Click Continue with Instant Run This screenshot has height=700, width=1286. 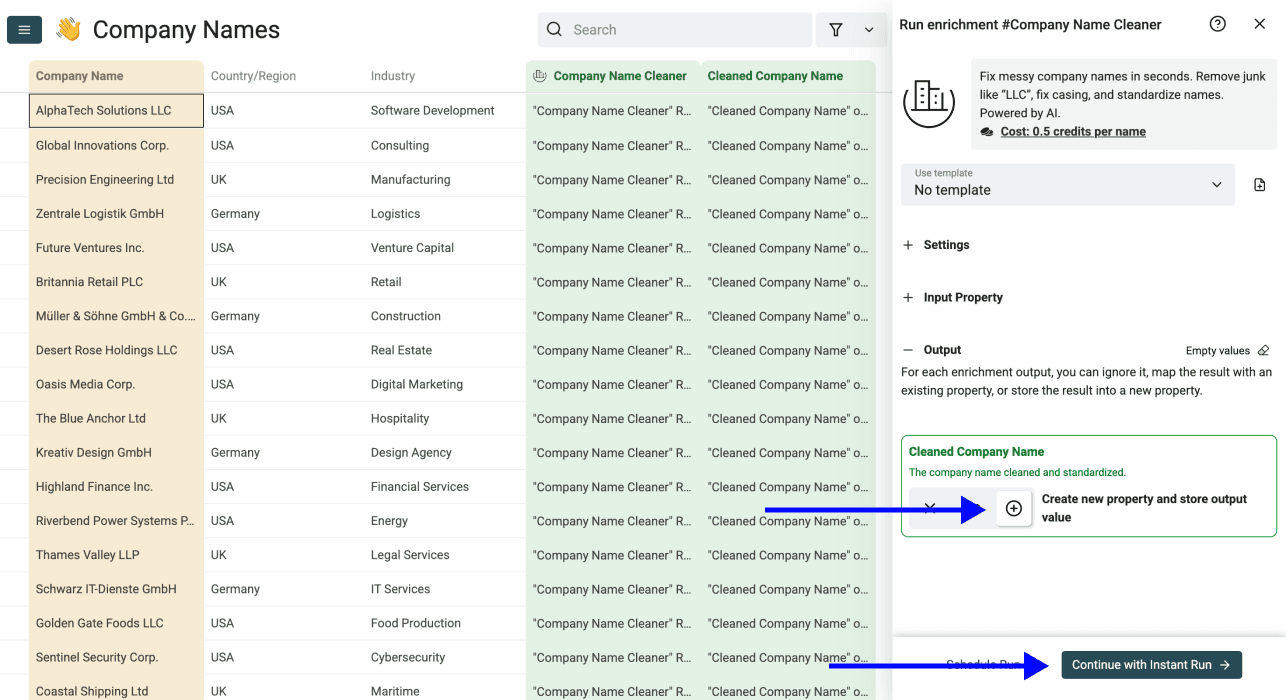point(1151,664)
